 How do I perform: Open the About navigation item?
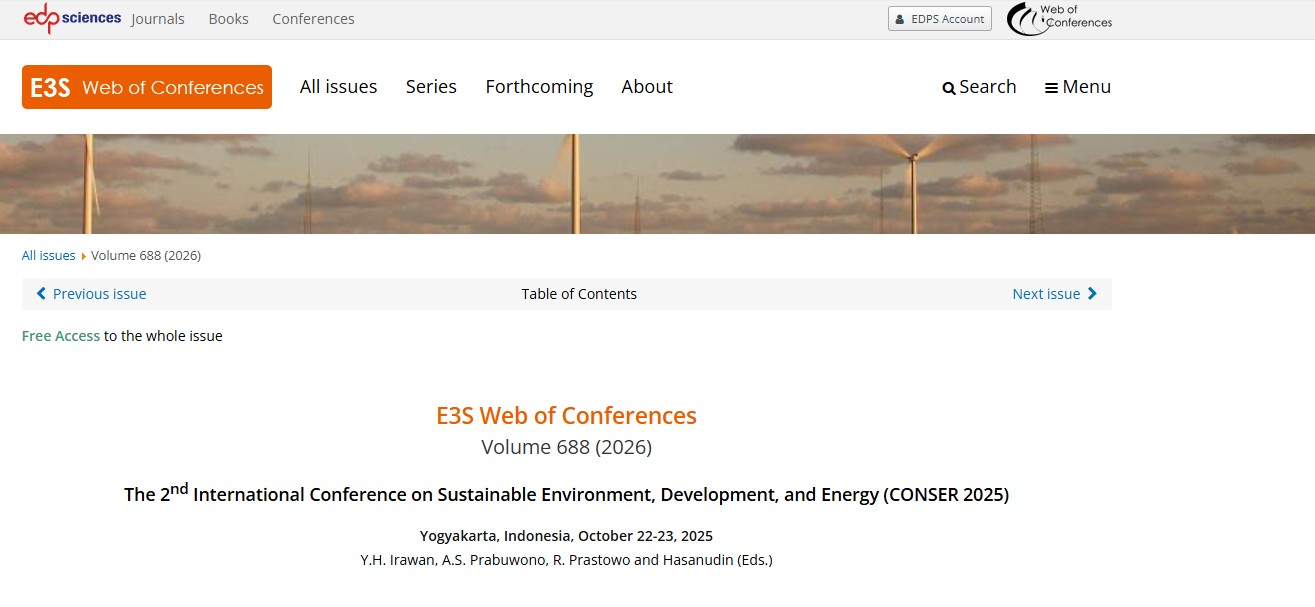(x=647, y=87)
